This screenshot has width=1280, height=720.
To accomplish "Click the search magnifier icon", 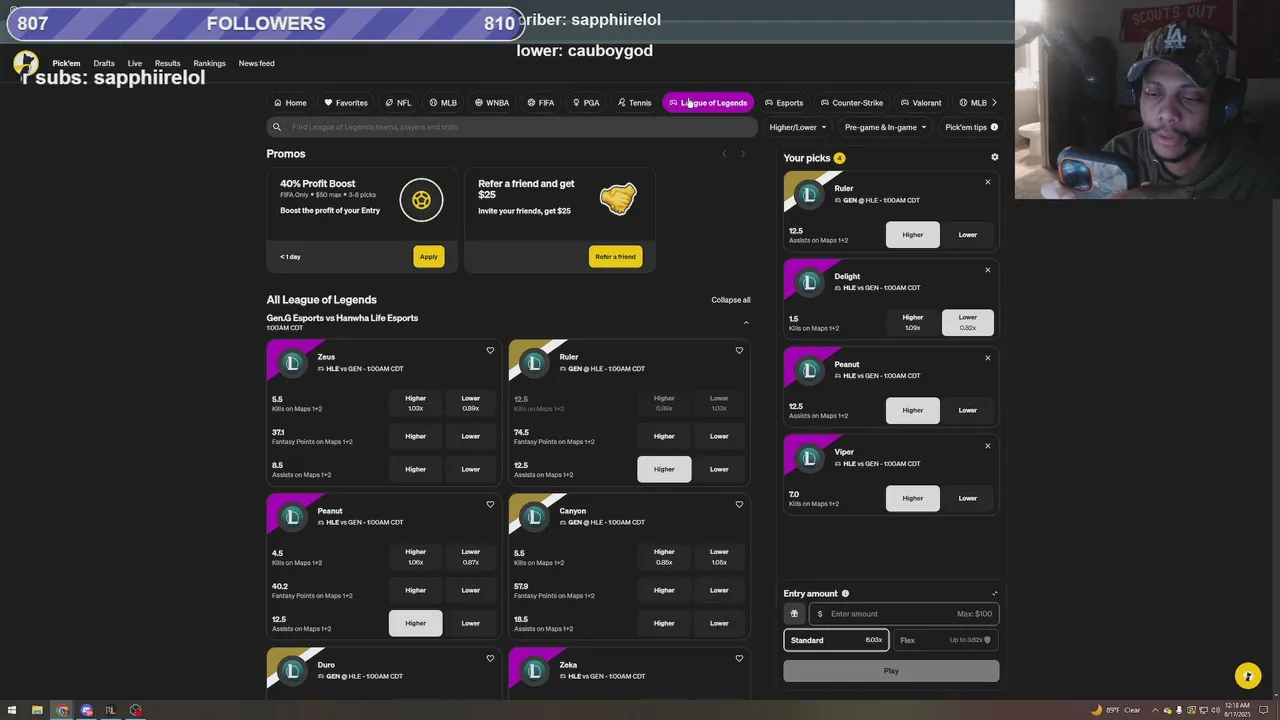I will [x=277, y=127].
